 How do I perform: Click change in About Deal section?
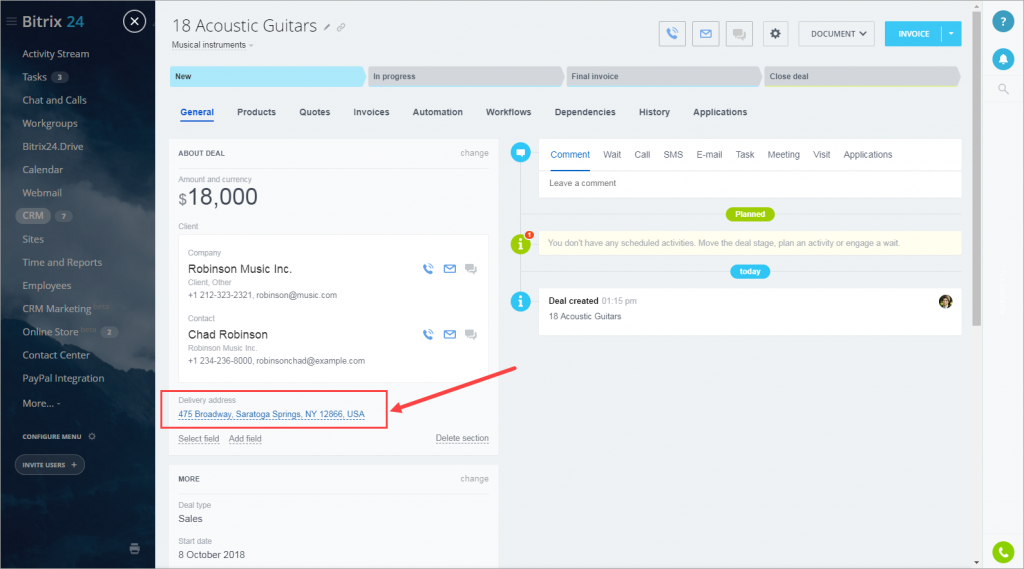[x=474, y=153]
